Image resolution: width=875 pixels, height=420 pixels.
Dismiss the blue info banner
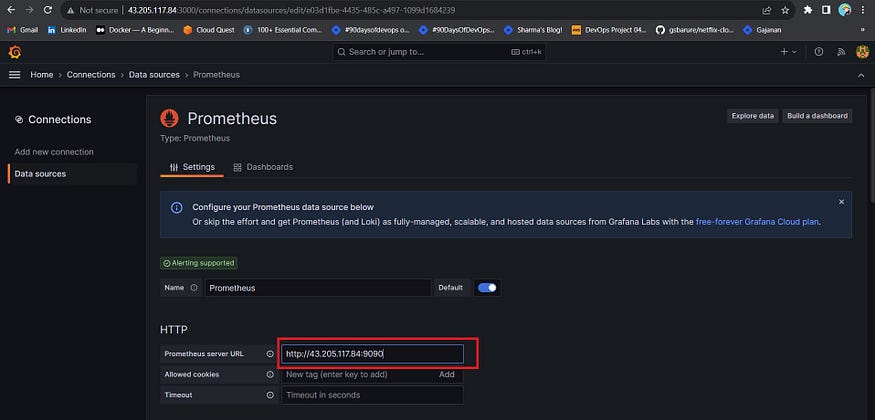pos(842,202)
